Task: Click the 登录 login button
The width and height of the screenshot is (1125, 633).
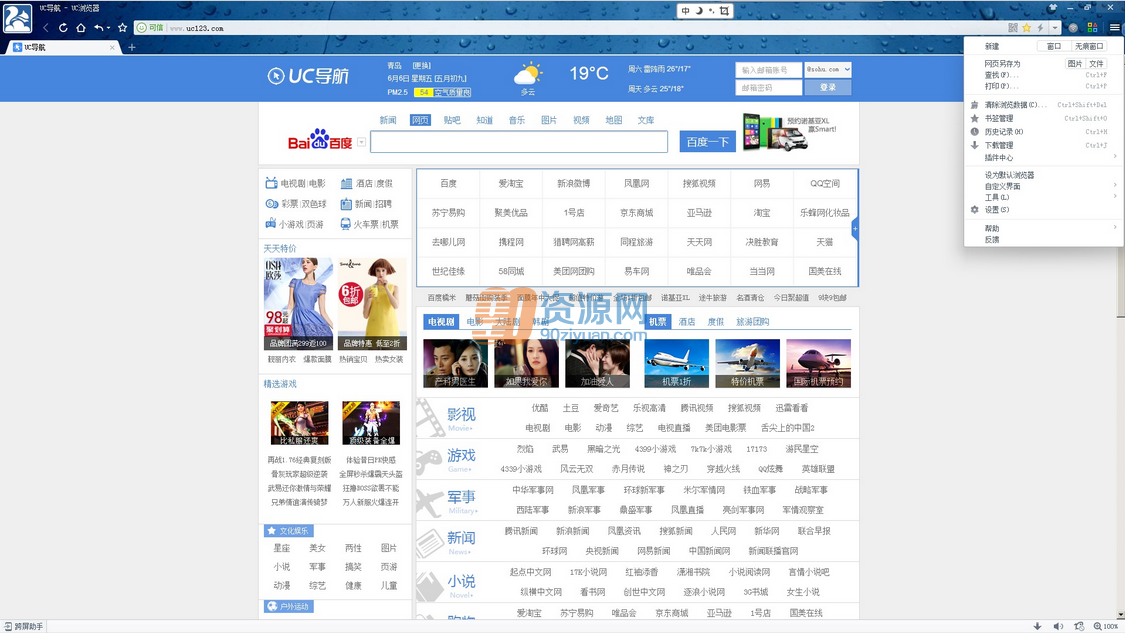Action: pos(828,88)
